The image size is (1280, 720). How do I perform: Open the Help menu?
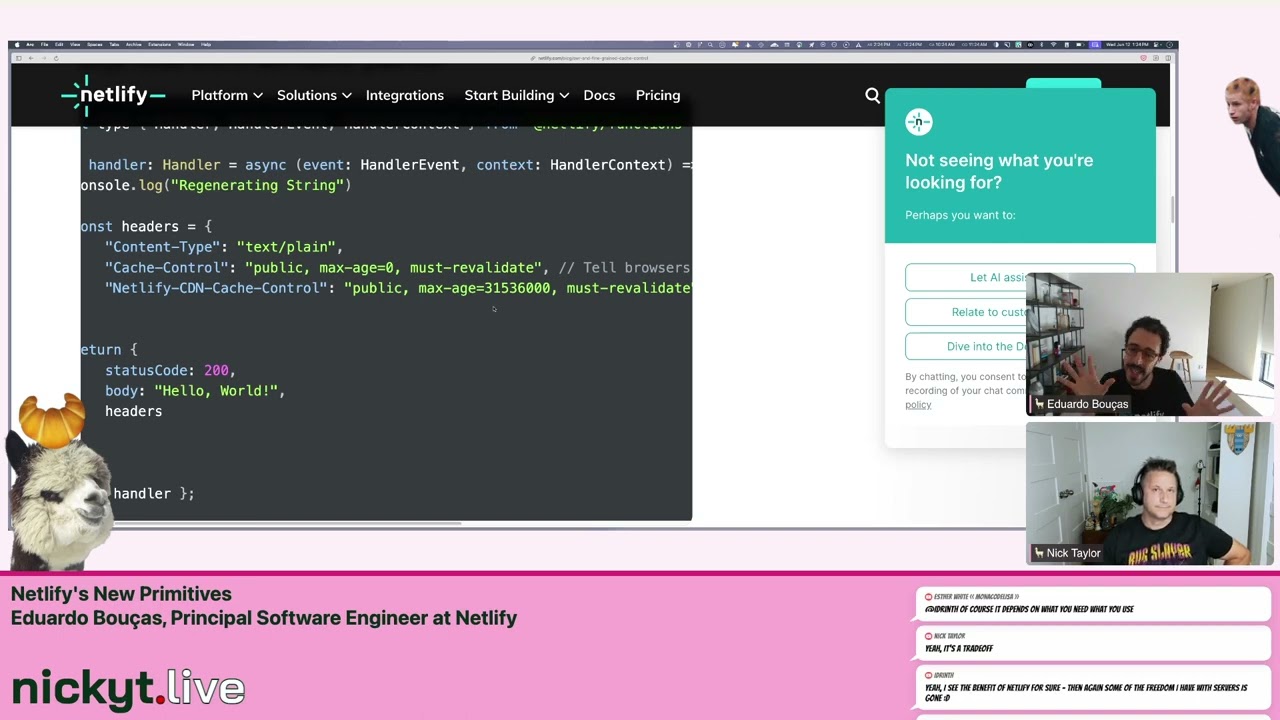(x=206, y=44)
